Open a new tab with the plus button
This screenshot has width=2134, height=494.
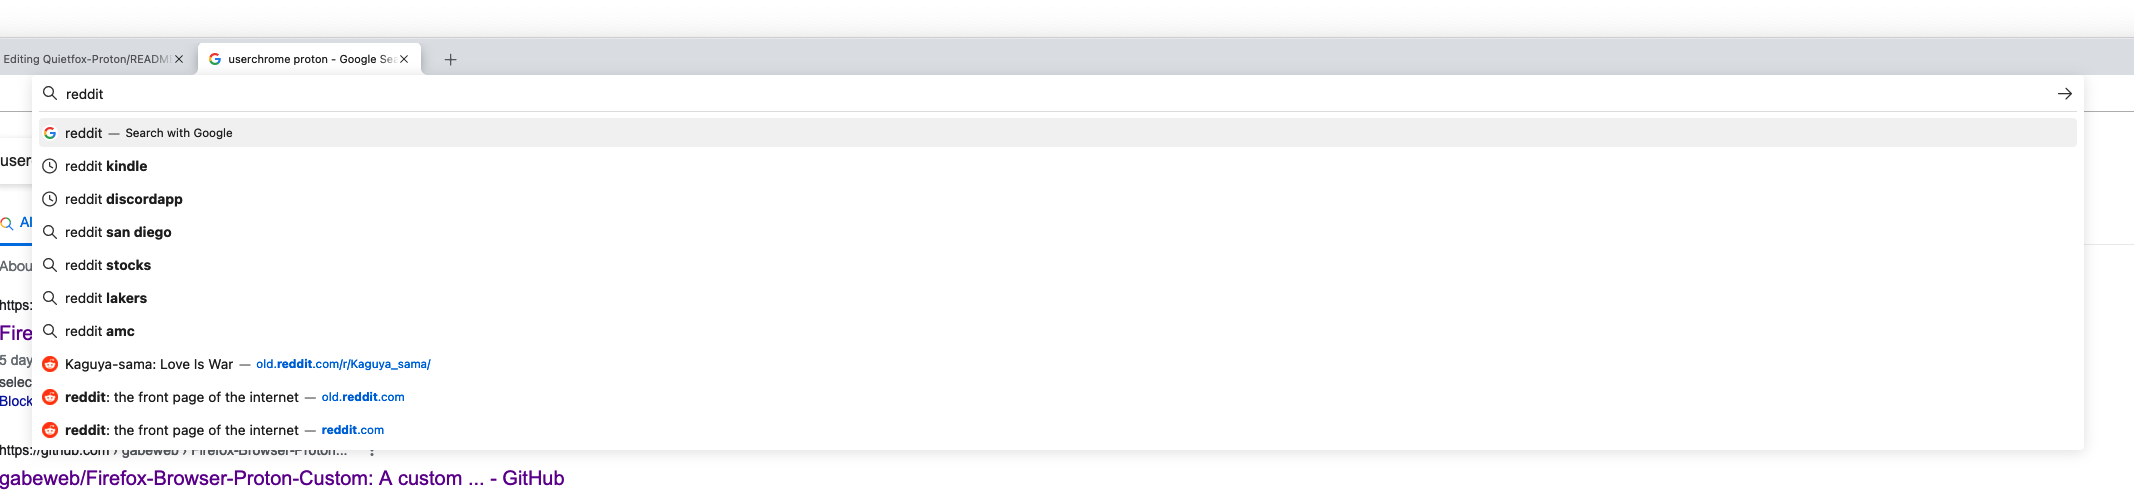coord(450,60)
